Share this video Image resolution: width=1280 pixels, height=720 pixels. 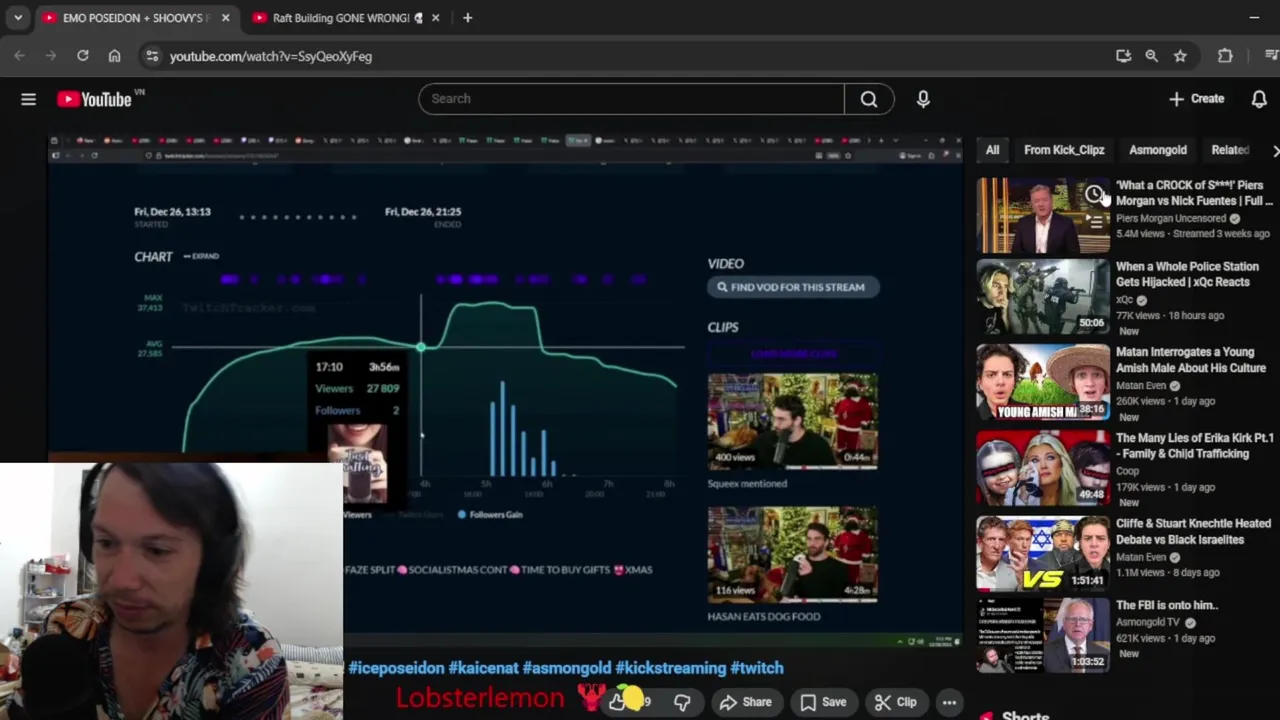[x=746, y=702]
